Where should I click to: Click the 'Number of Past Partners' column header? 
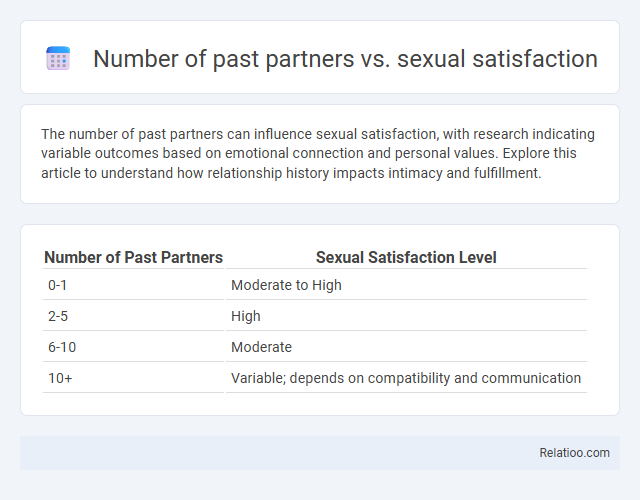(133, 257)
